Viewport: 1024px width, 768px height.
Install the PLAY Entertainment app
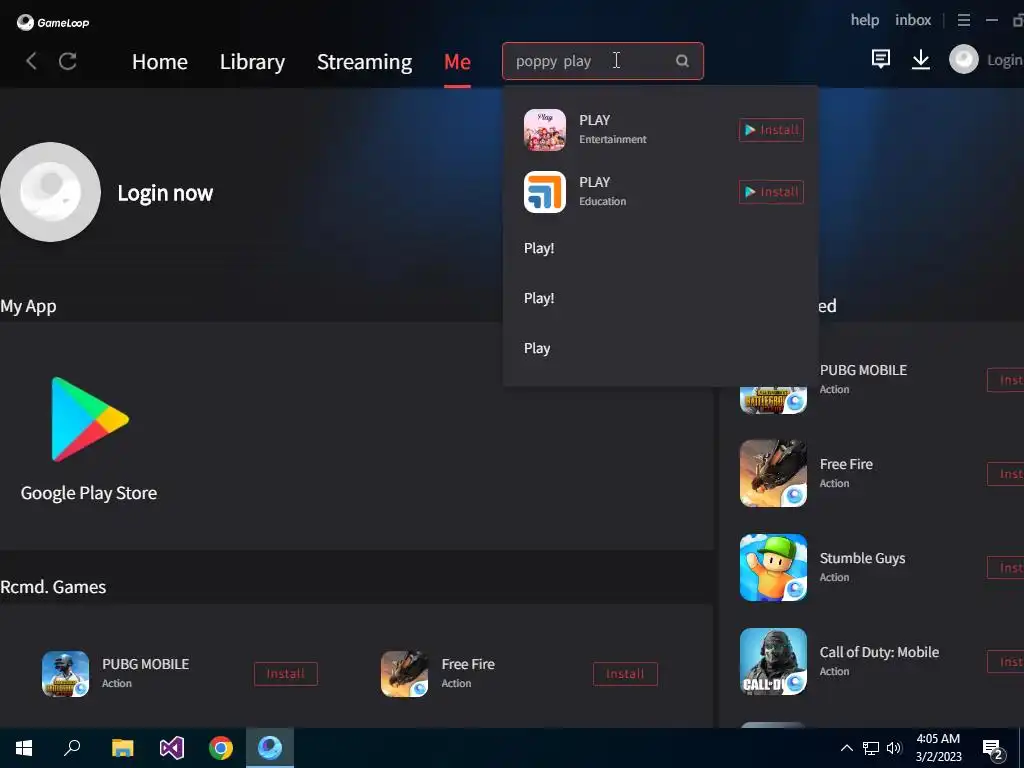click(771, 130)
